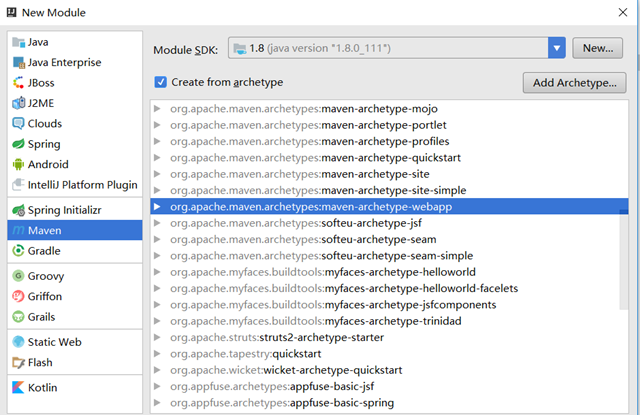The height and width of the screenshot is (415, 640).
Task: Click the Java Enterprise icon
Action: pos(18,62)
